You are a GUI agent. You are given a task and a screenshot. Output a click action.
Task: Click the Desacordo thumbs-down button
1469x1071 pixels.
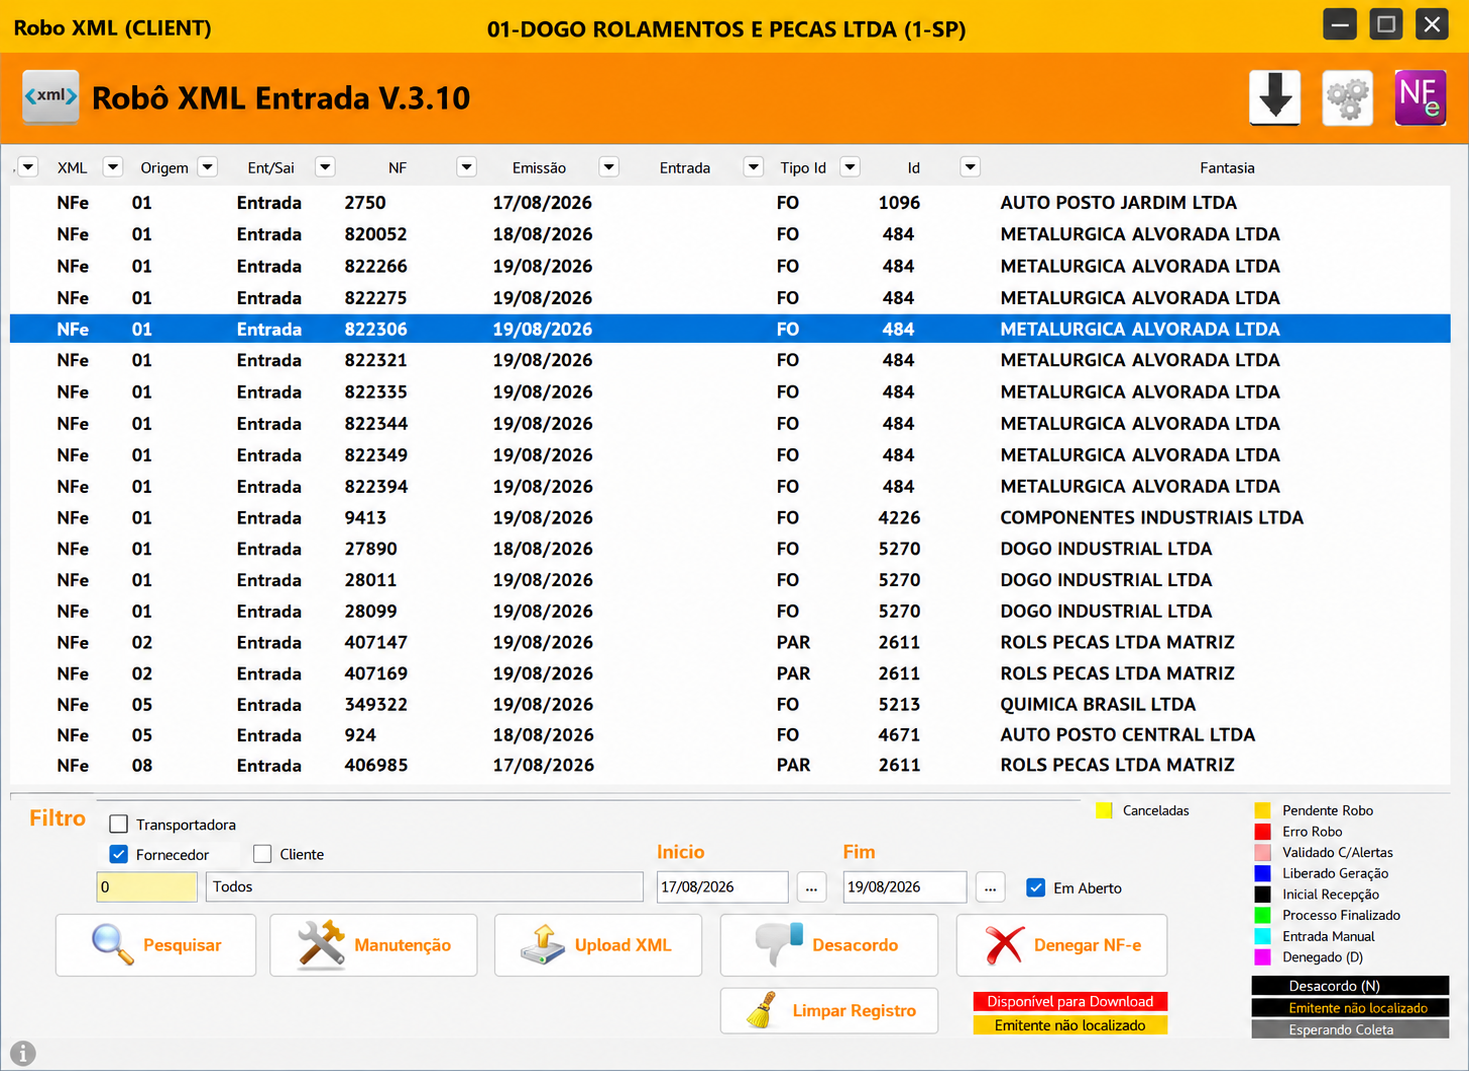click(829, 945)
